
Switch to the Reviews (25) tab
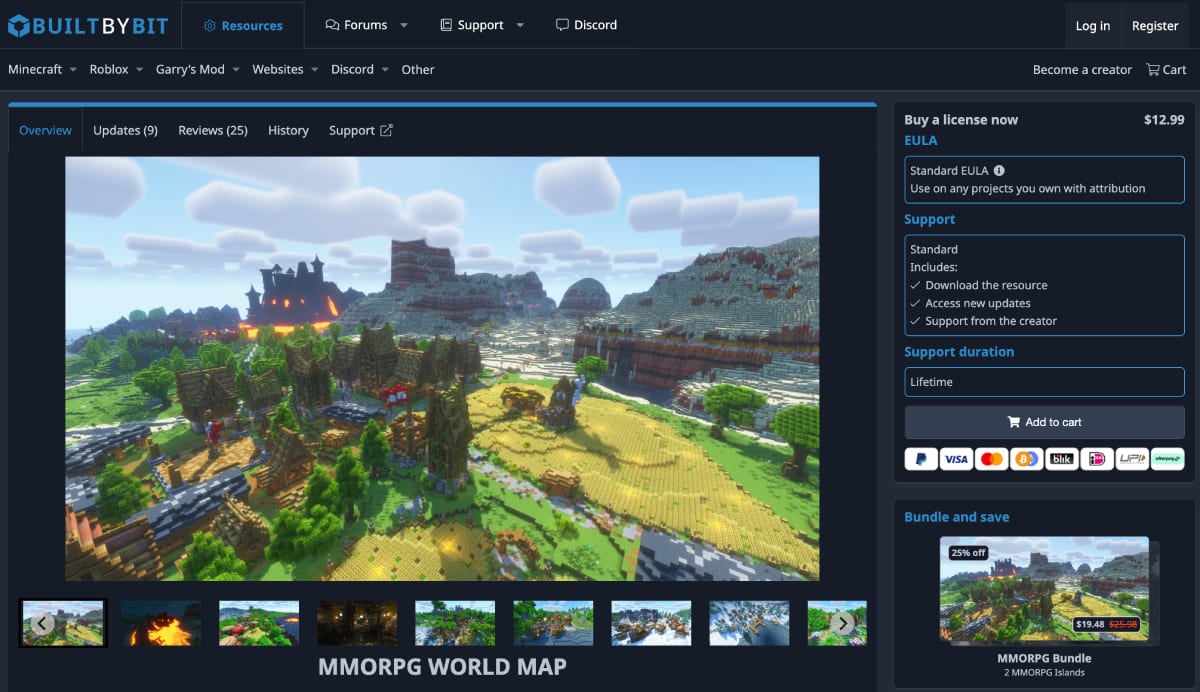213,130
